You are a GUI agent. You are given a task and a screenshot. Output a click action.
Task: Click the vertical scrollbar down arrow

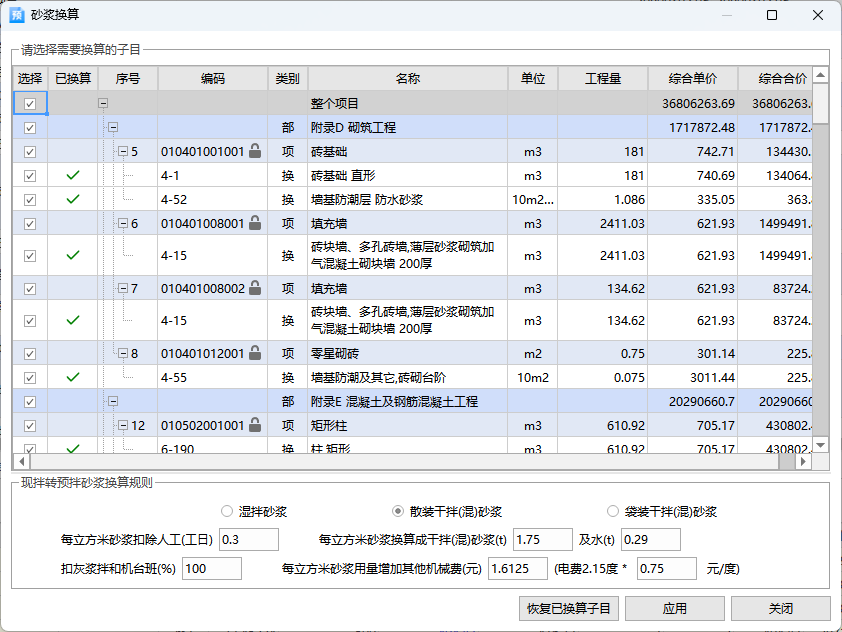(x=820, y=445)
